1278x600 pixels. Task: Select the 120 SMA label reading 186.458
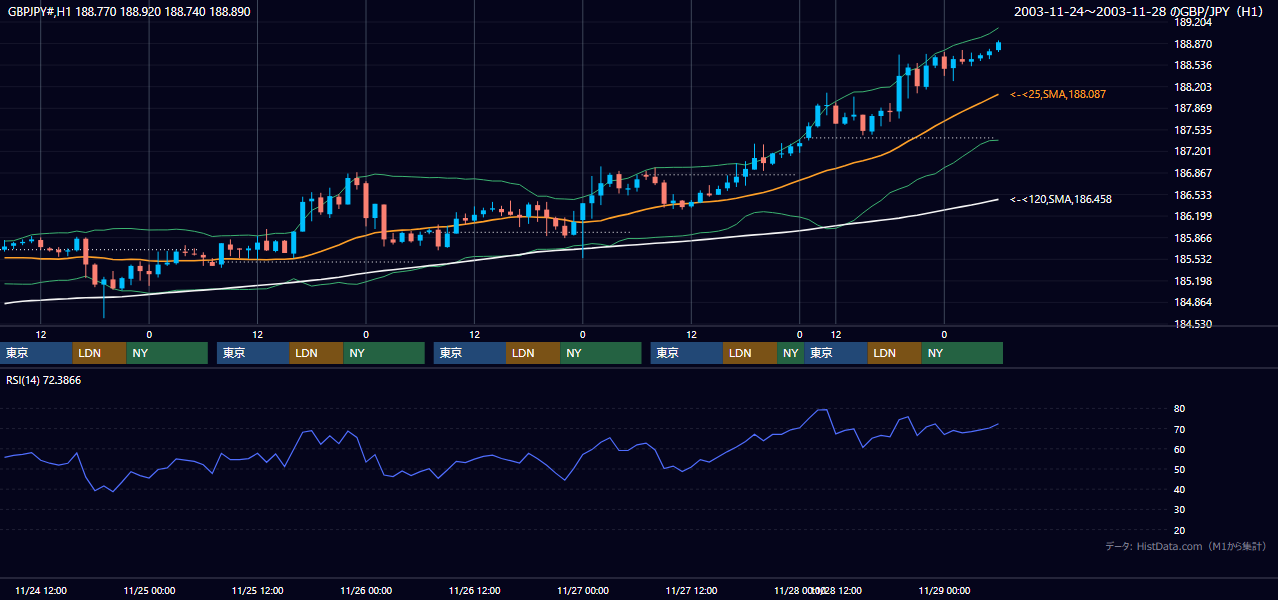(x=1061, y=199)
